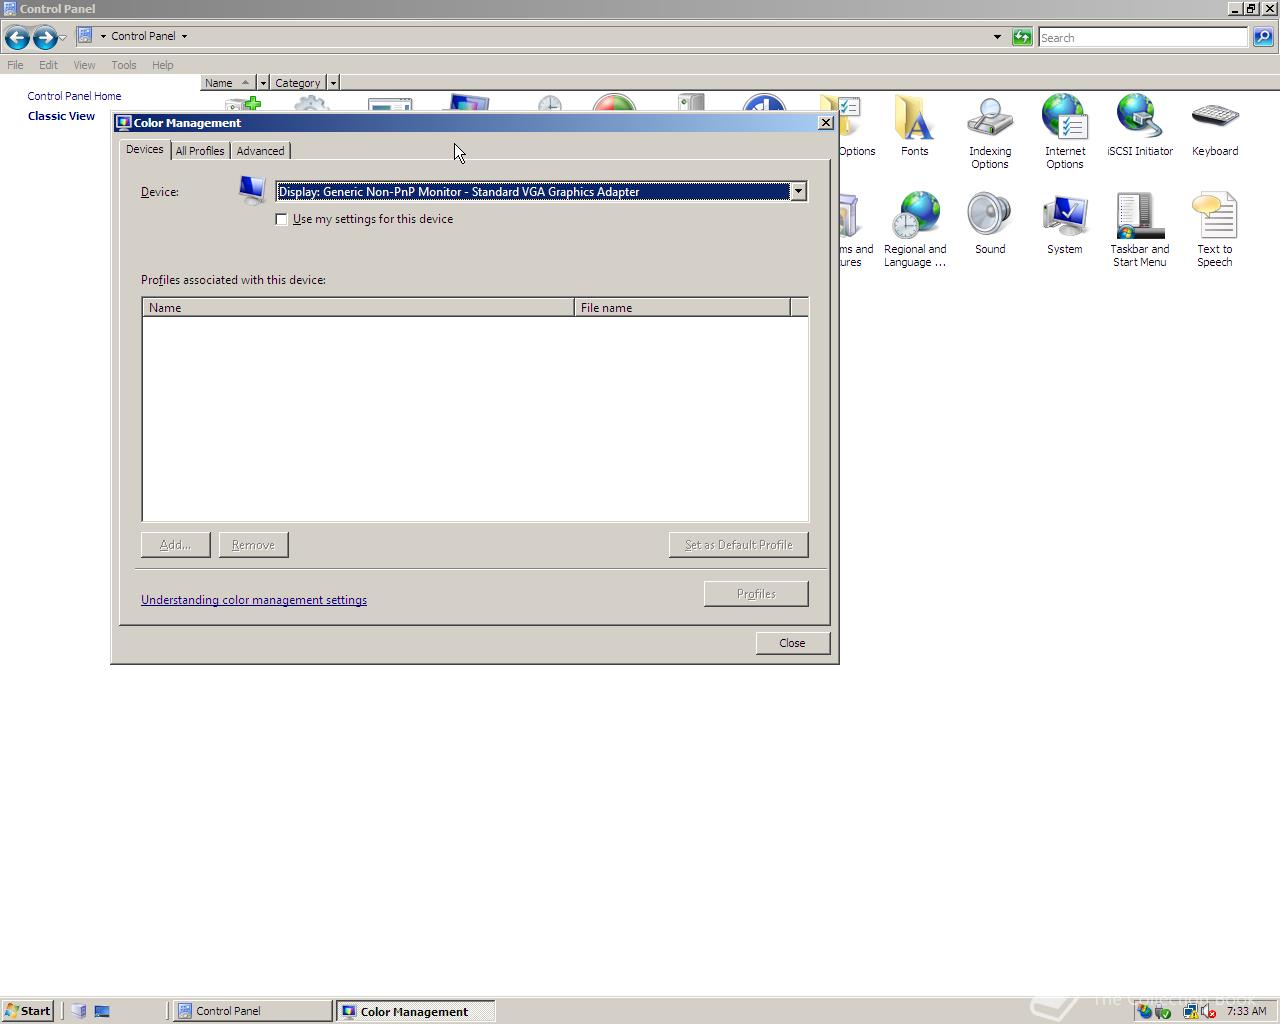1280x1024 pixels.
Task: Select Classic View link
Action: 61,116
